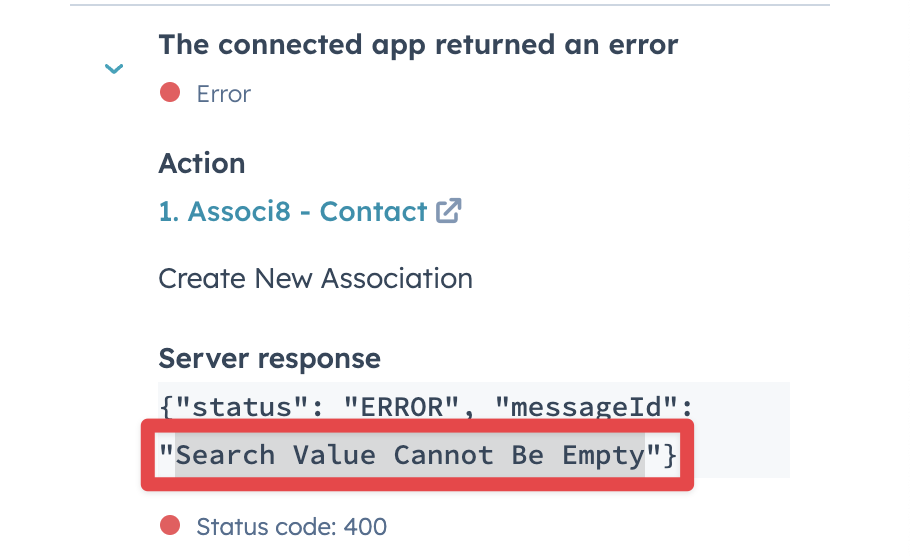Click the word Value in highlighted message
Screen dimensions: 910x556
(334, 455)
